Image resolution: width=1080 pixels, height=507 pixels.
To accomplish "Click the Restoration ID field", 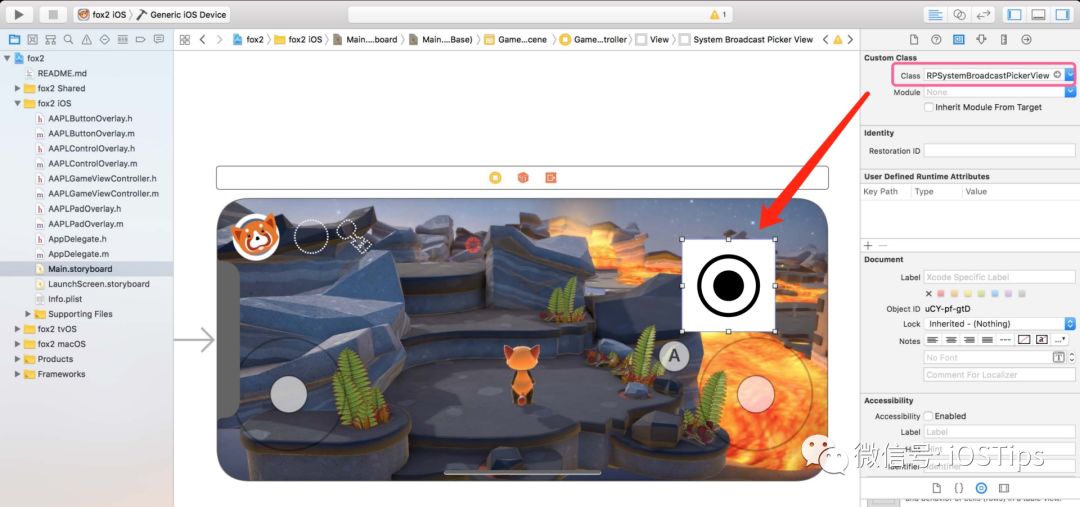I will [x=999, y=150].
